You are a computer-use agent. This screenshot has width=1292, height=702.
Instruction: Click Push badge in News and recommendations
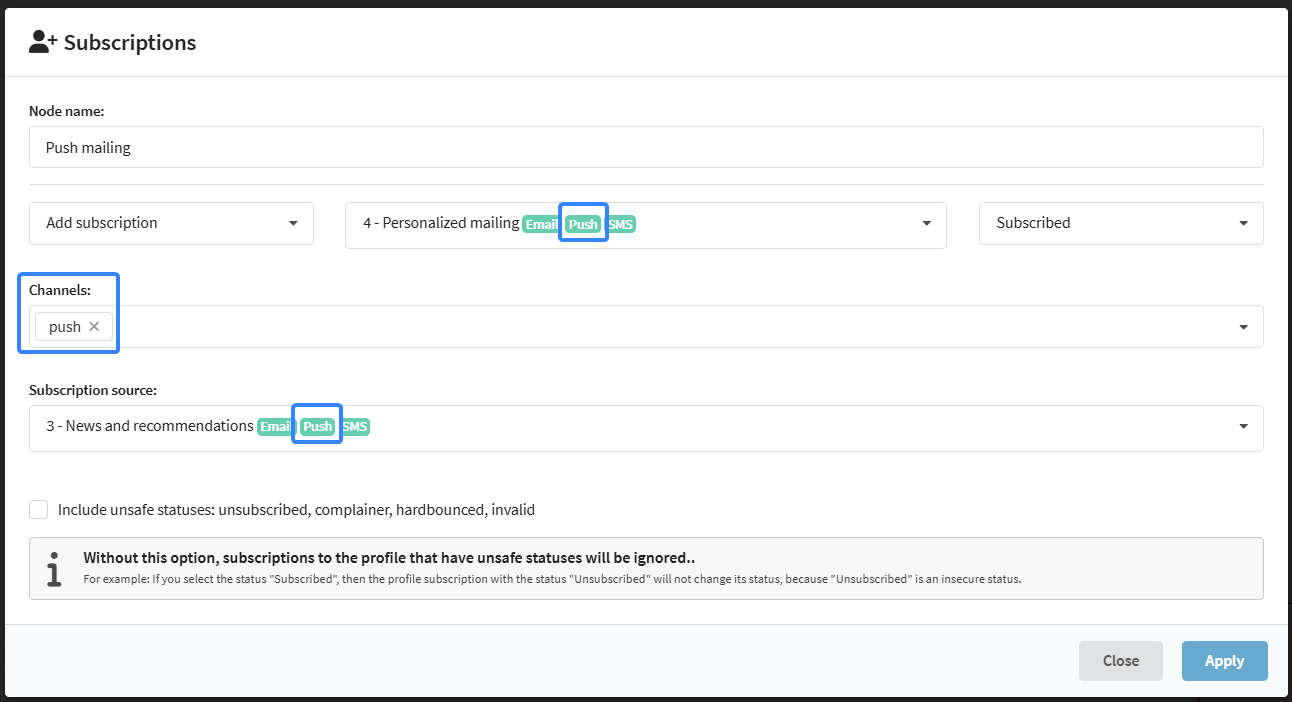pos(317,427)
